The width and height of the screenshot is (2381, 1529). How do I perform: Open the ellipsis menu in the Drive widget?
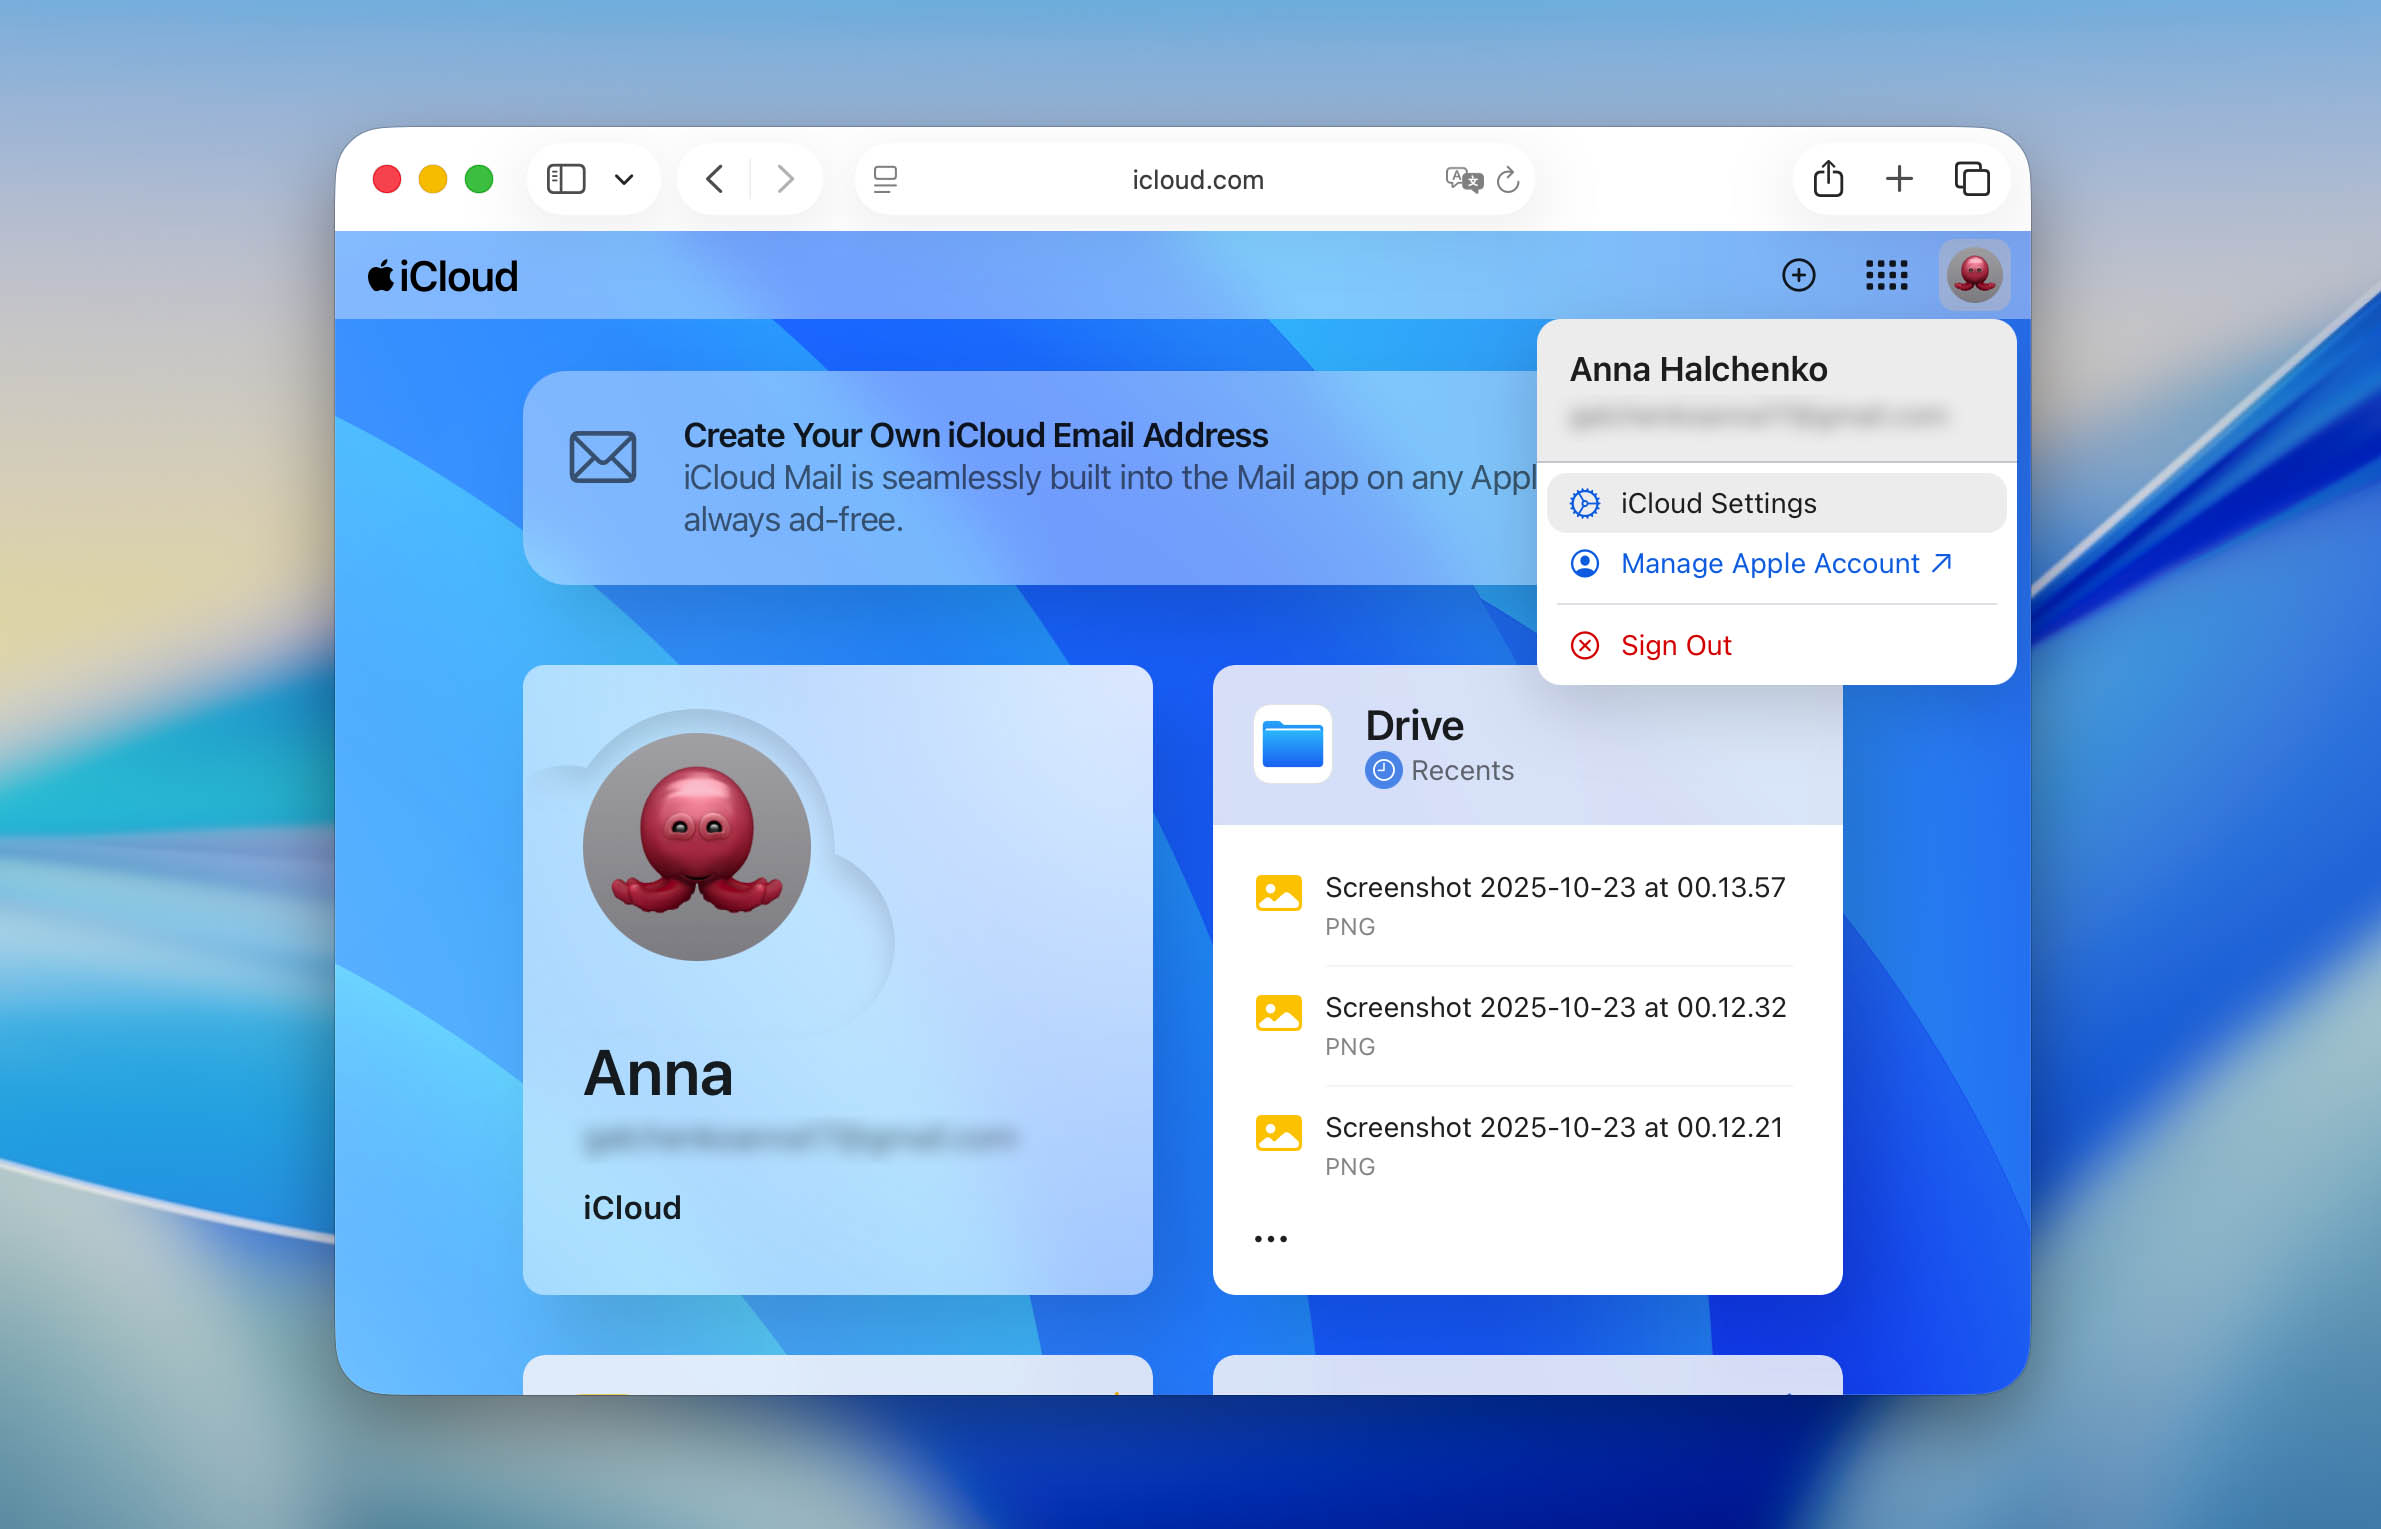1269,1237
